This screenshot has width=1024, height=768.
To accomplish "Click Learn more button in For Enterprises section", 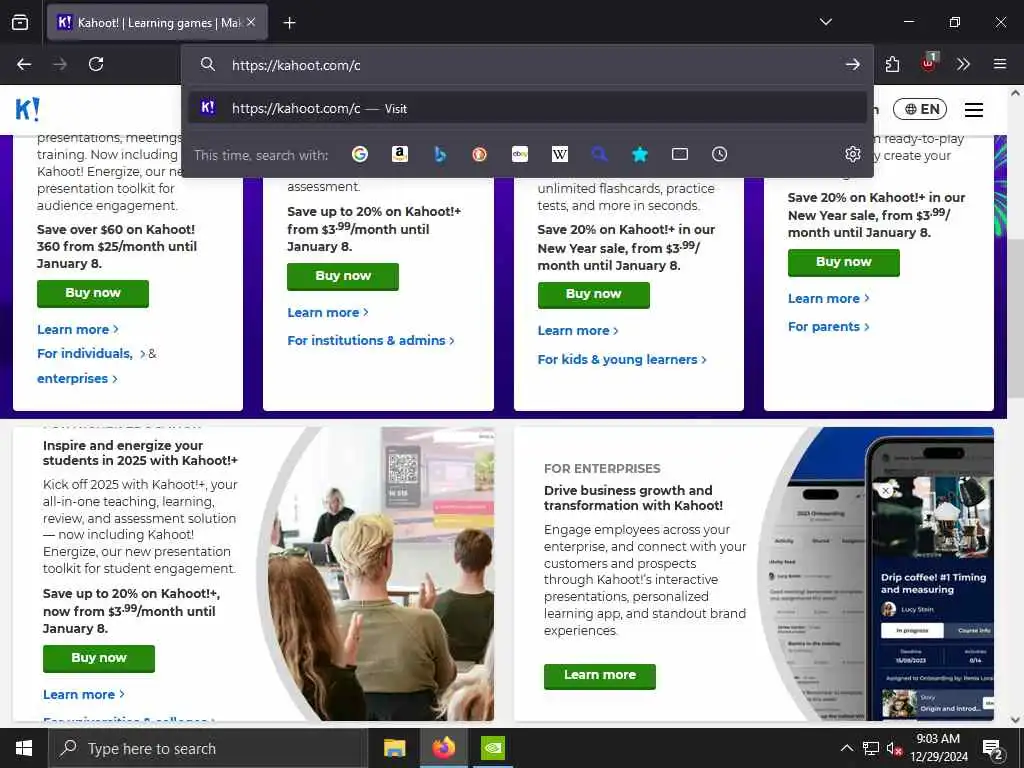I will (600, 676).
